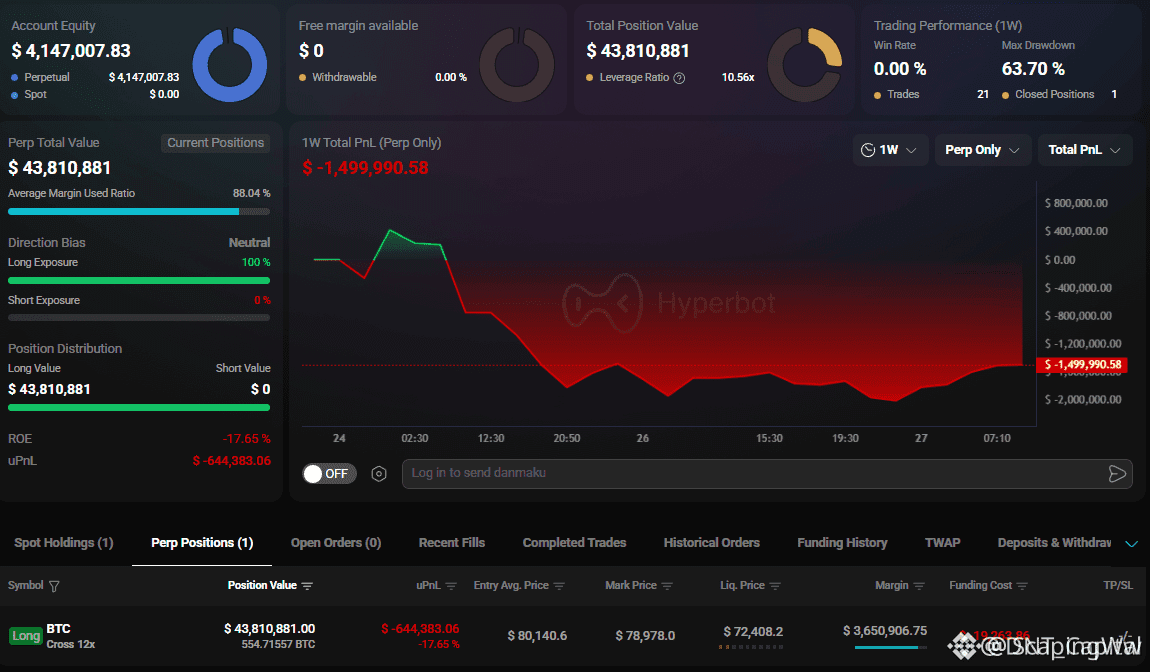Expand the tabs overflow chevron
The width and height of the screenshot is (1150, 672).
coord(1132,544)
